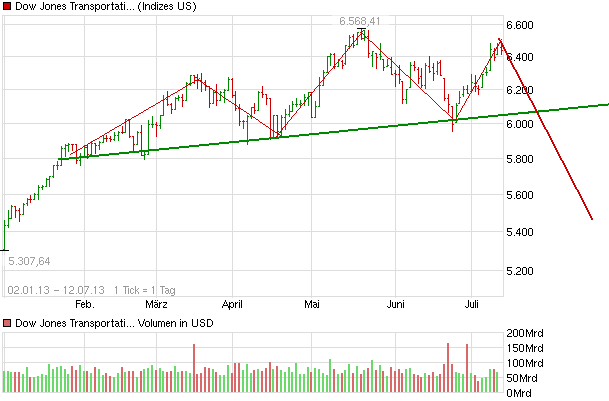The height and width of the screenshot is (401, 609).
Task: Click the lower end of the red projection line
Action: [592, 218]
